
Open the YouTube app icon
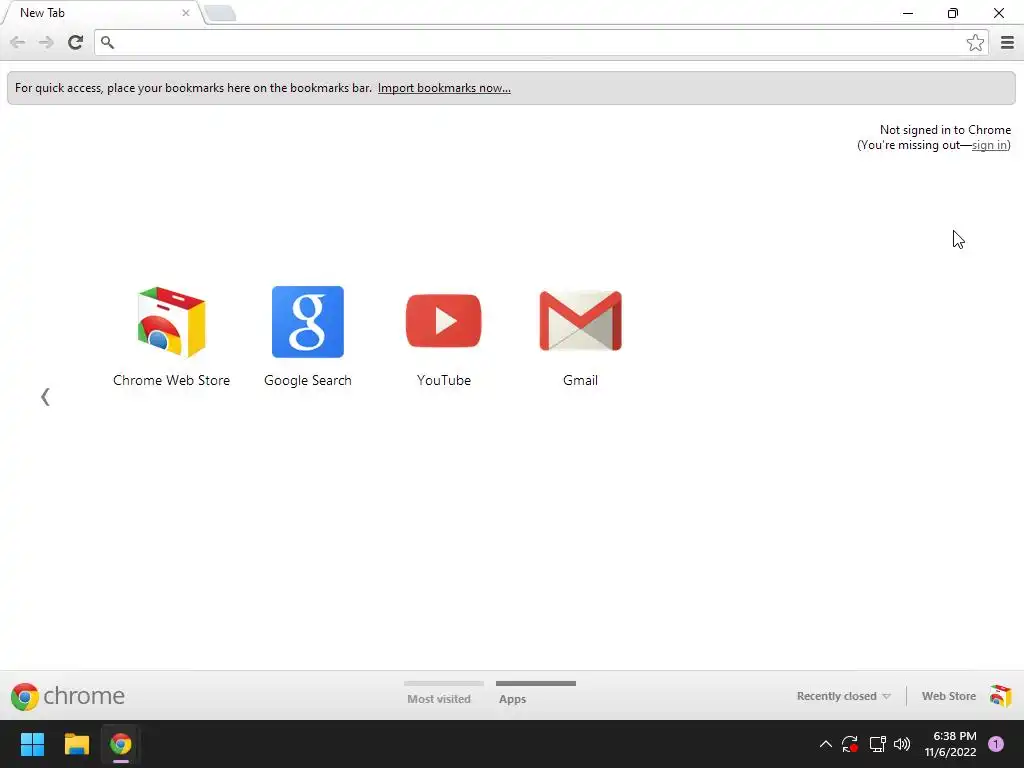[443, 321]
